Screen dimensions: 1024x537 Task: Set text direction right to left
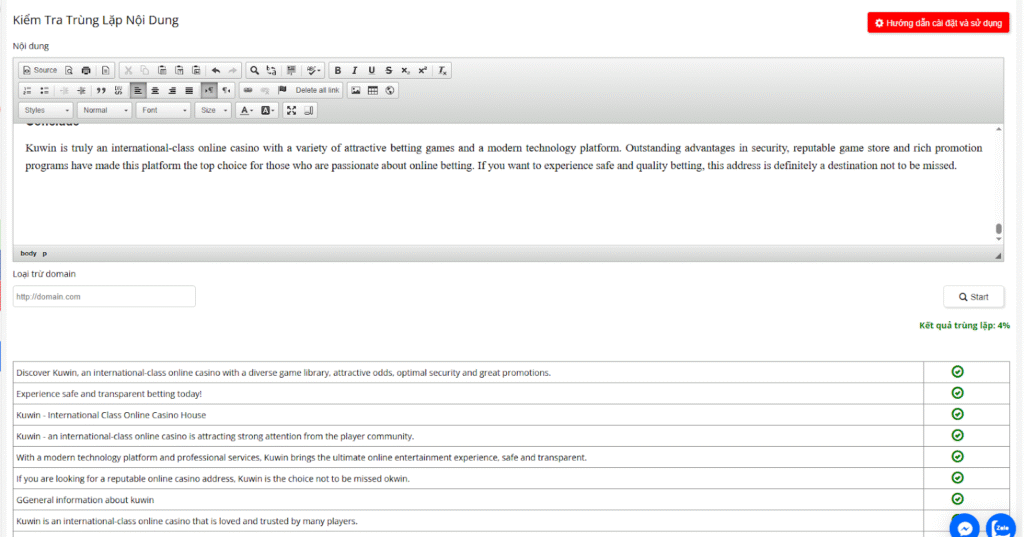[x=226, y=90]
